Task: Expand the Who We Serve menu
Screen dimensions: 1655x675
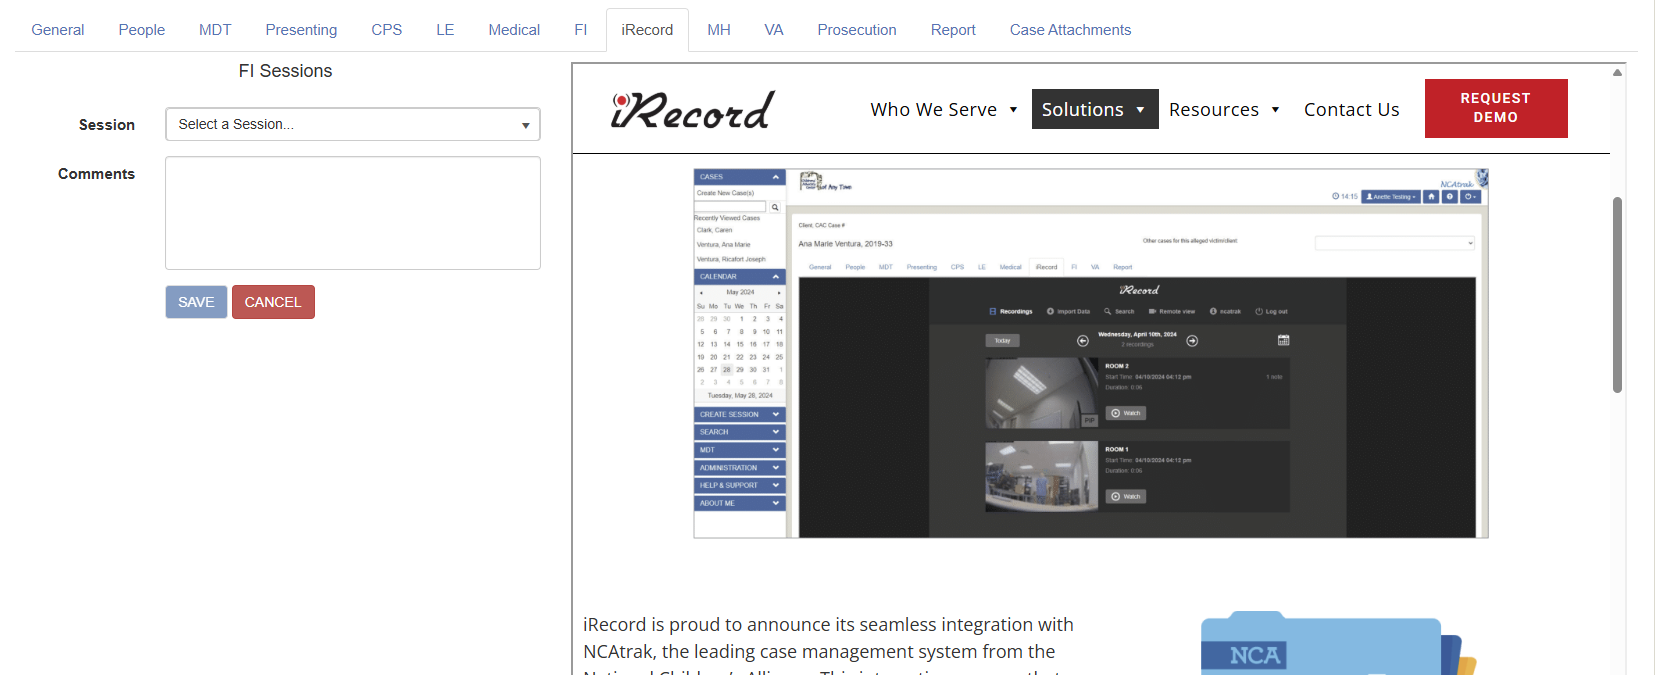Action: (944, 109)
